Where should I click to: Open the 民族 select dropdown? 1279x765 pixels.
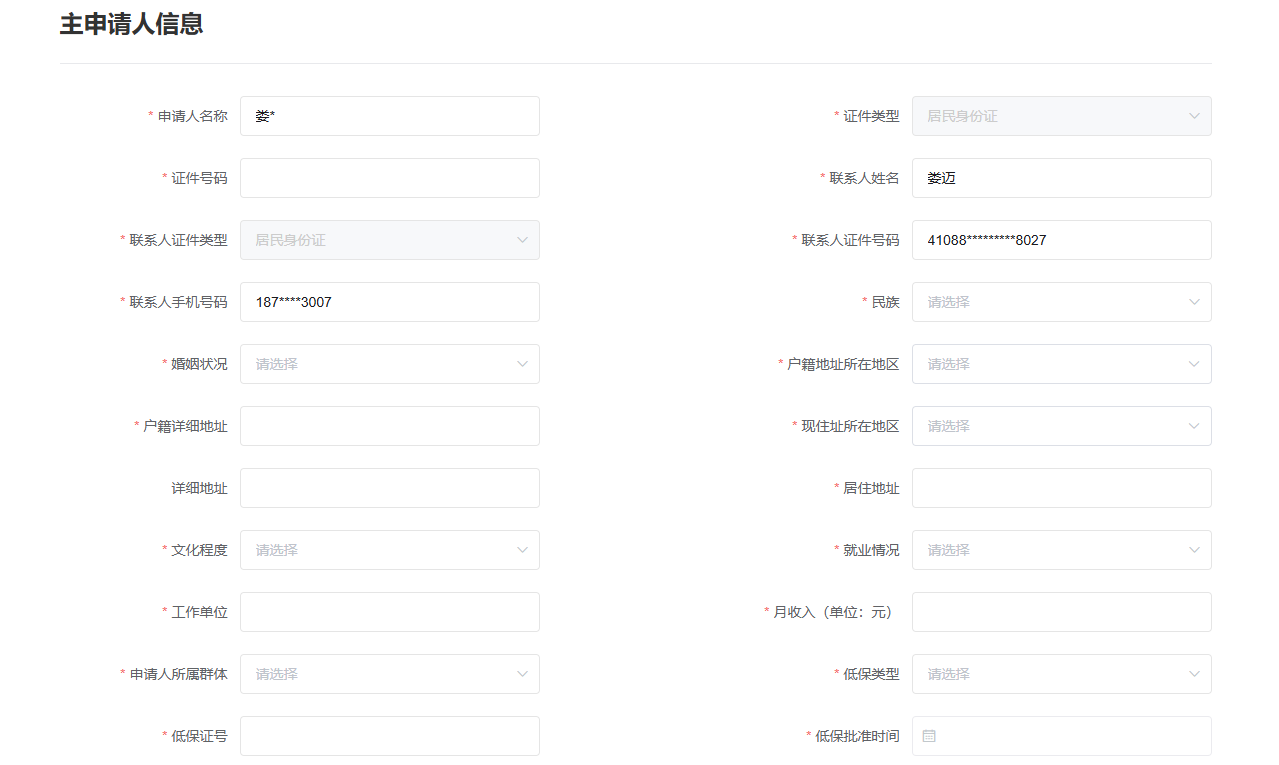pos(1062,302)
